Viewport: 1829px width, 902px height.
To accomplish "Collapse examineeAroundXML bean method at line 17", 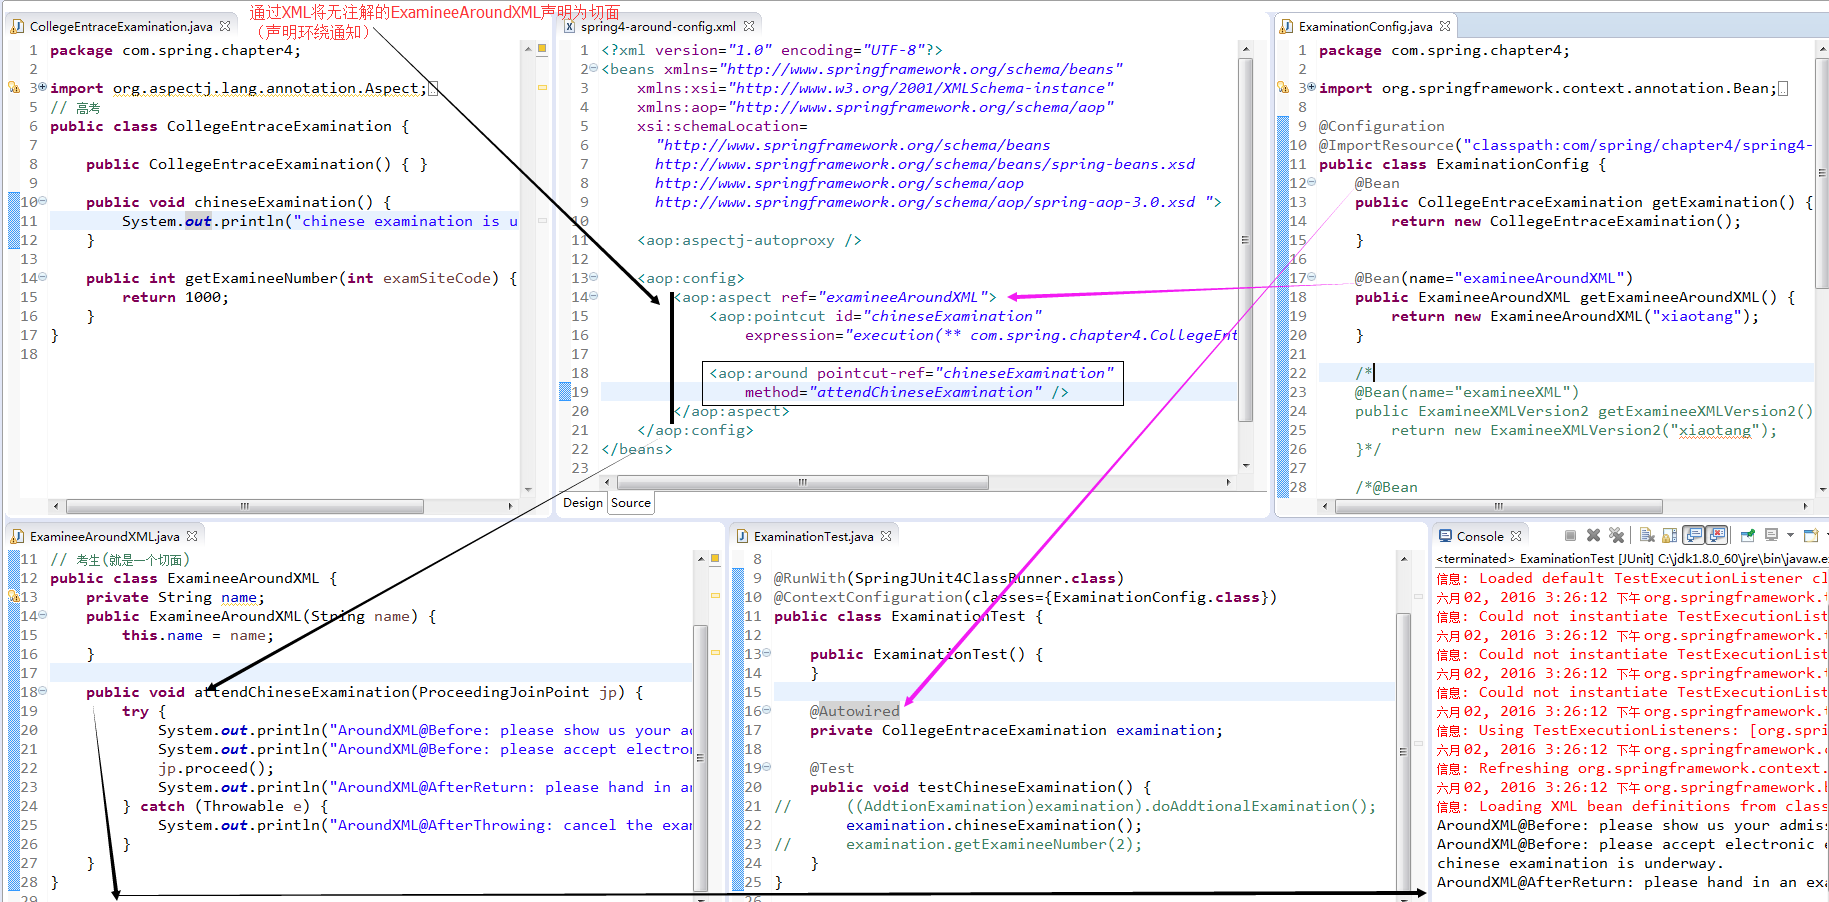I will click(x=1312, y=278).
